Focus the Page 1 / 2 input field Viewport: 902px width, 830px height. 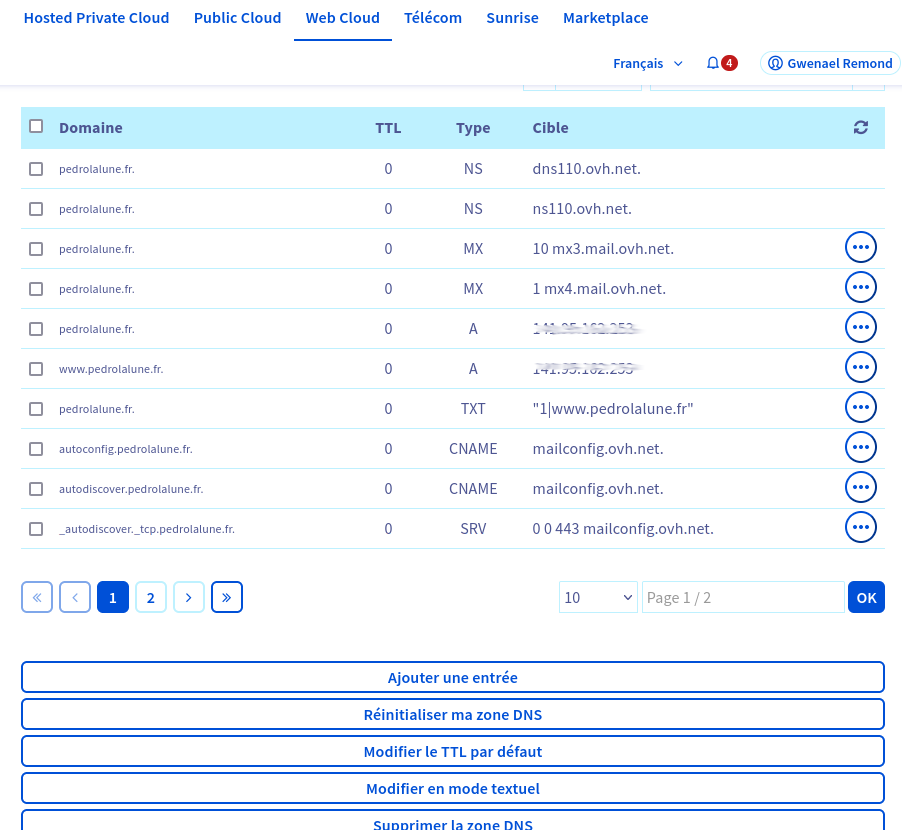click(x=742, y=597)
